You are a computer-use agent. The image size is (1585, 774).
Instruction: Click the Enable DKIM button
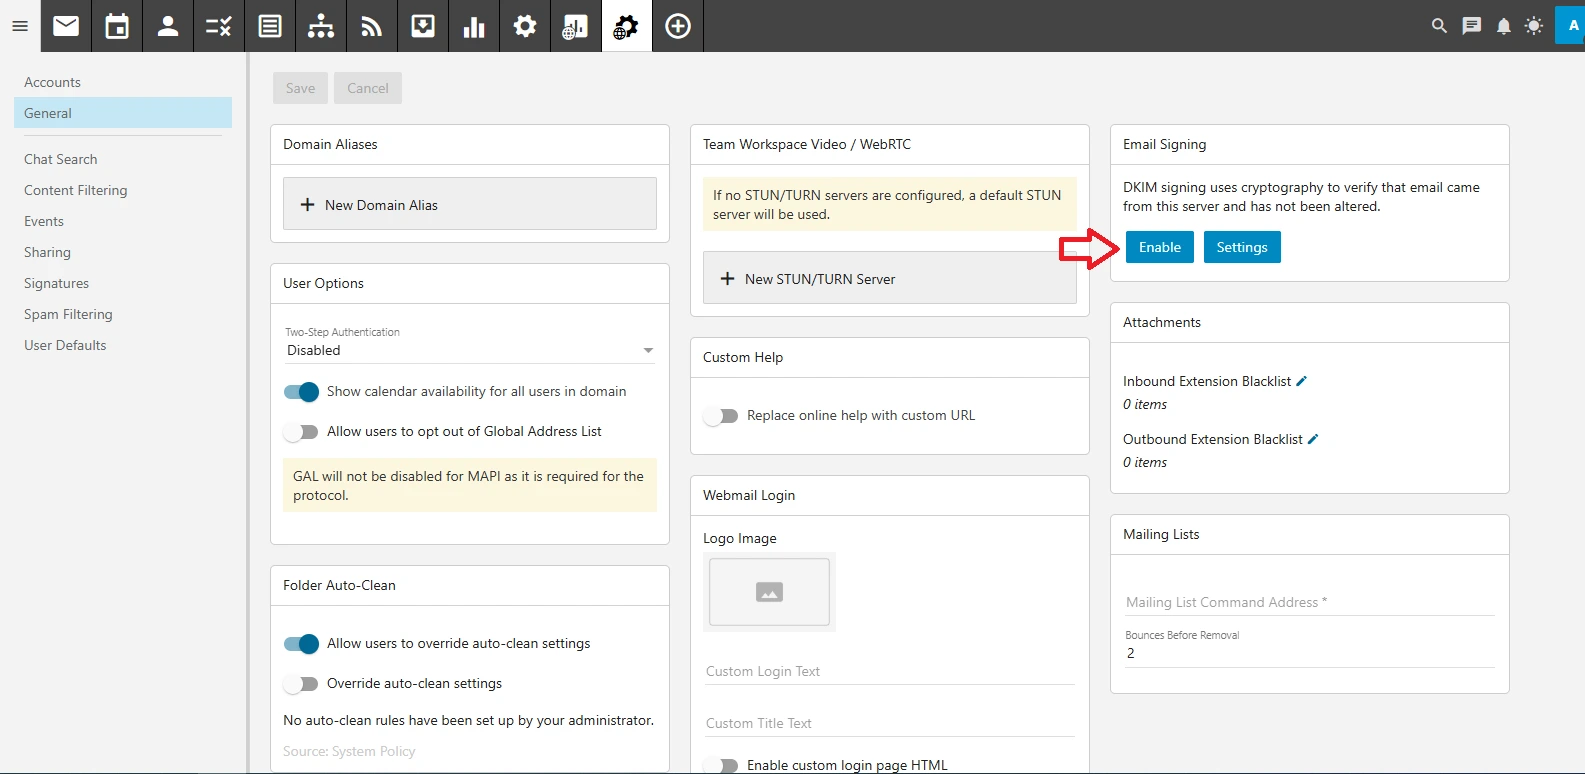click(1159, 247)
